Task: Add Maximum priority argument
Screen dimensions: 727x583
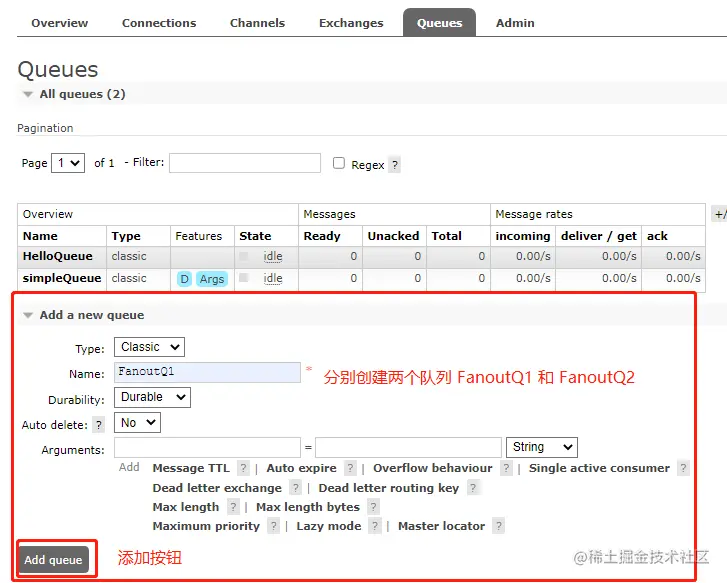Action: tap(206, 526)
